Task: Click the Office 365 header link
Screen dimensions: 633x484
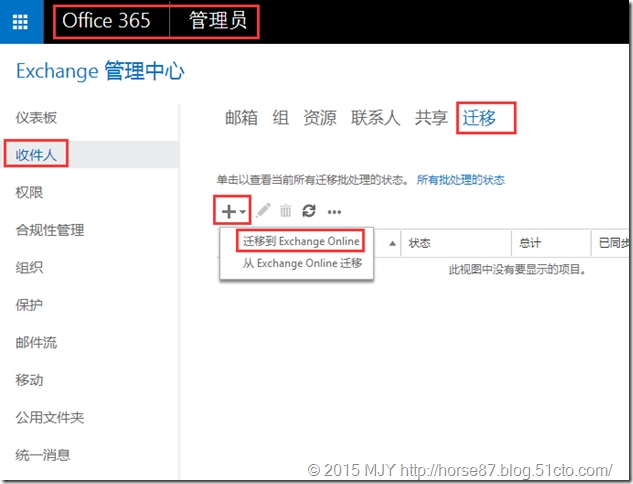Action: tap(106, 21)
